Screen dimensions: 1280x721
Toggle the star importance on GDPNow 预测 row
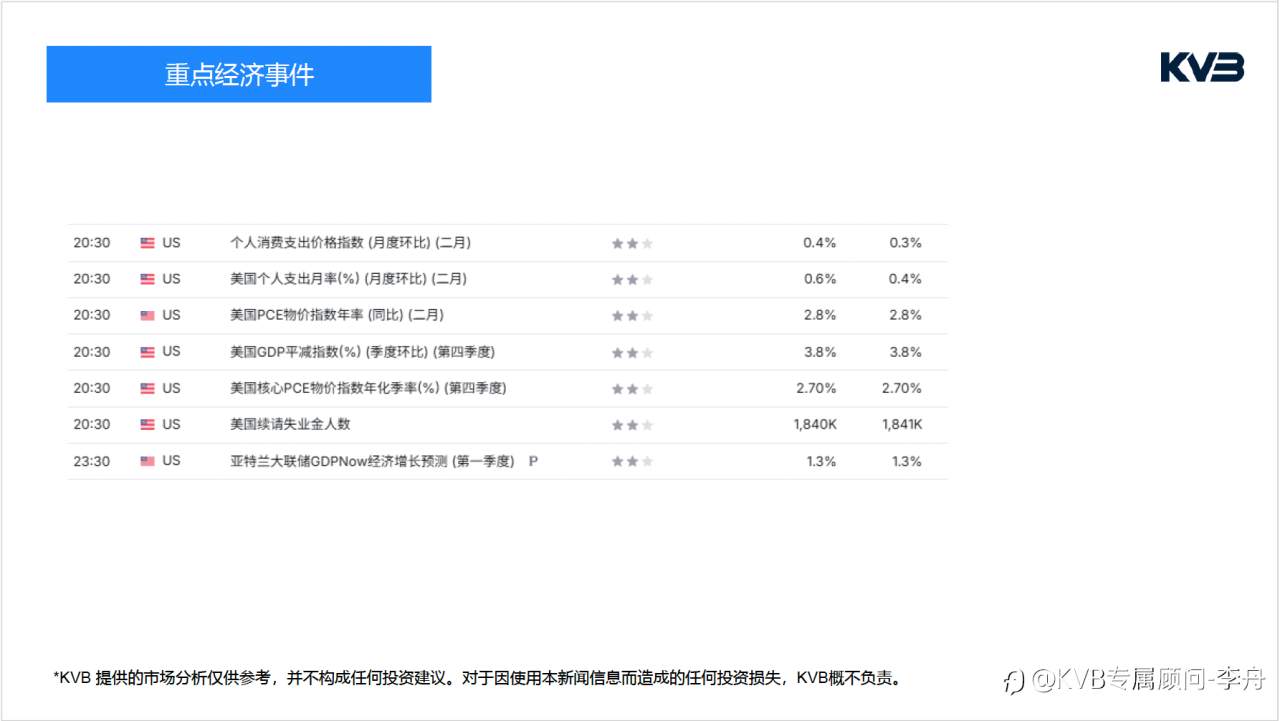pyautogui.click(x=631, y=461)
